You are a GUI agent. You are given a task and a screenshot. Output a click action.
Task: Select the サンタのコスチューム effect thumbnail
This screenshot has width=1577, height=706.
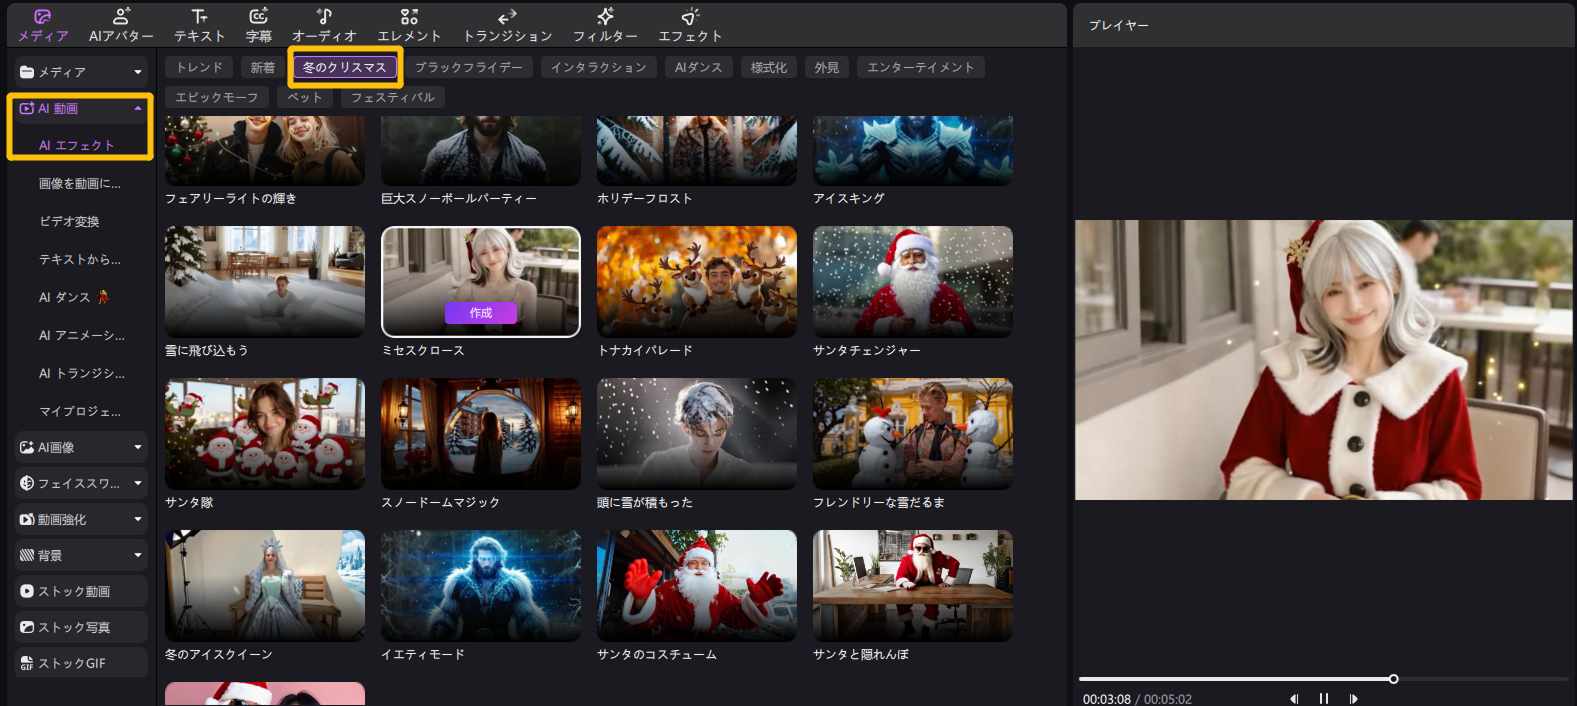[697, 585]
